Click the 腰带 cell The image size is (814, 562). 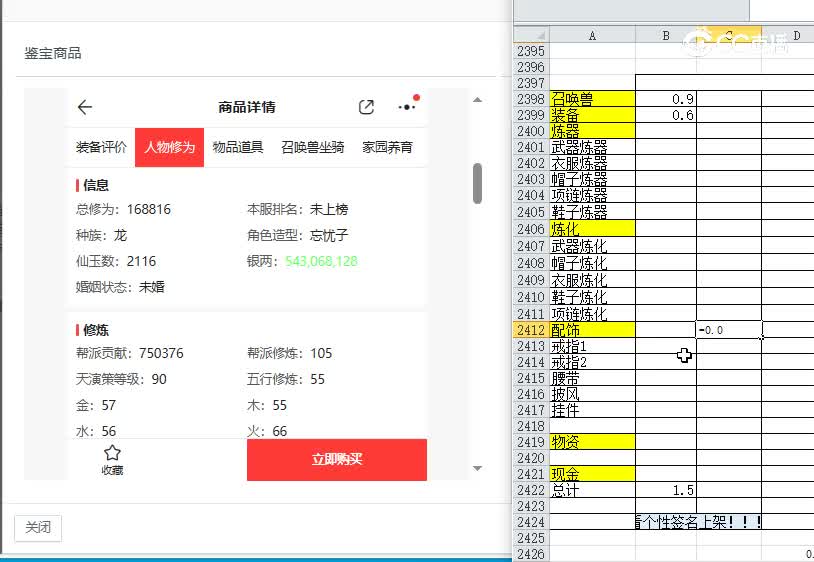pyautogui.click(x=592, y=378)
